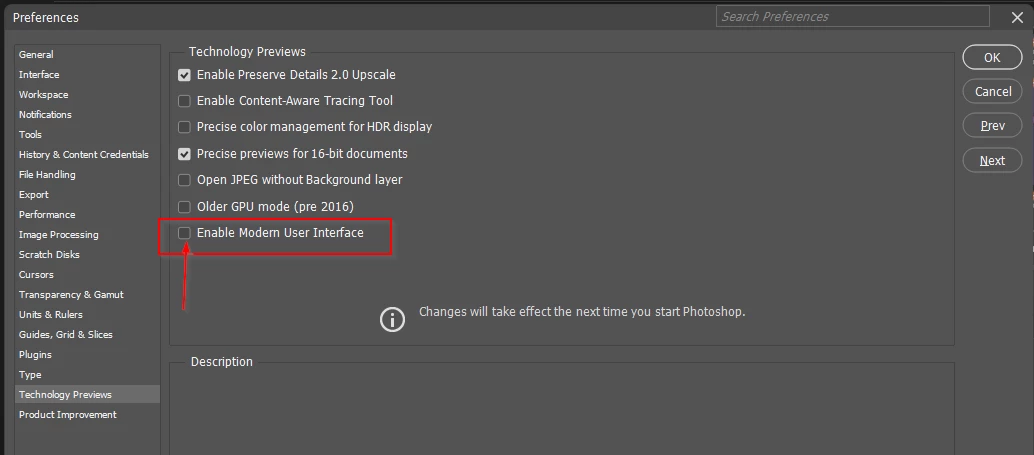Go to Workspace preferences
Screen dimensions: 1034x455
(x=87, y=94)
